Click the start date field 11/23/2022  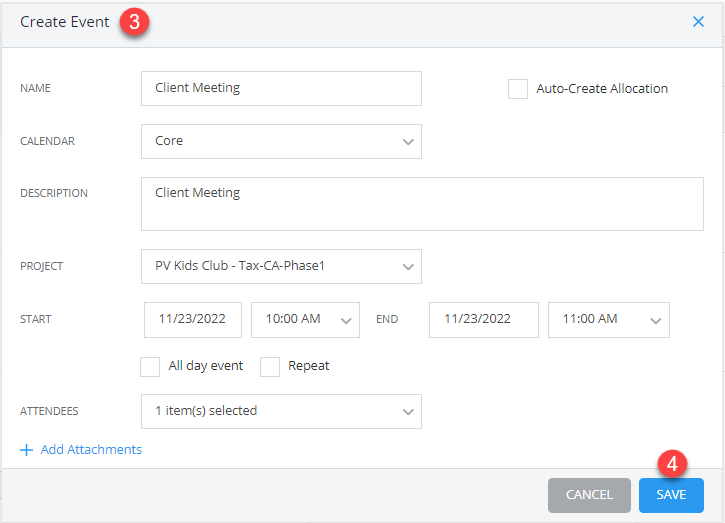click(x=193, y=320)
